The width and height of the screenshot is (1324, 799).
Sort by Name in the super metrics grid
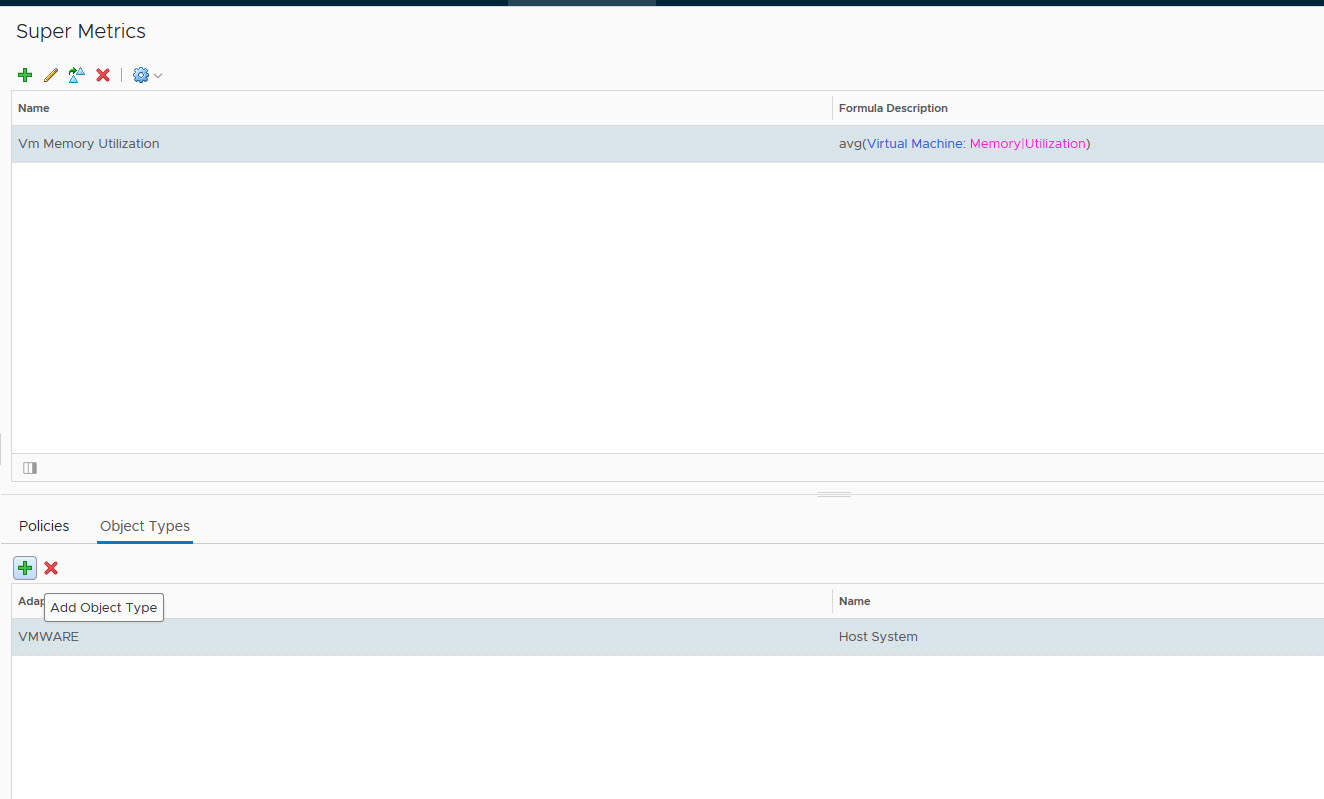tap(34, 108)
